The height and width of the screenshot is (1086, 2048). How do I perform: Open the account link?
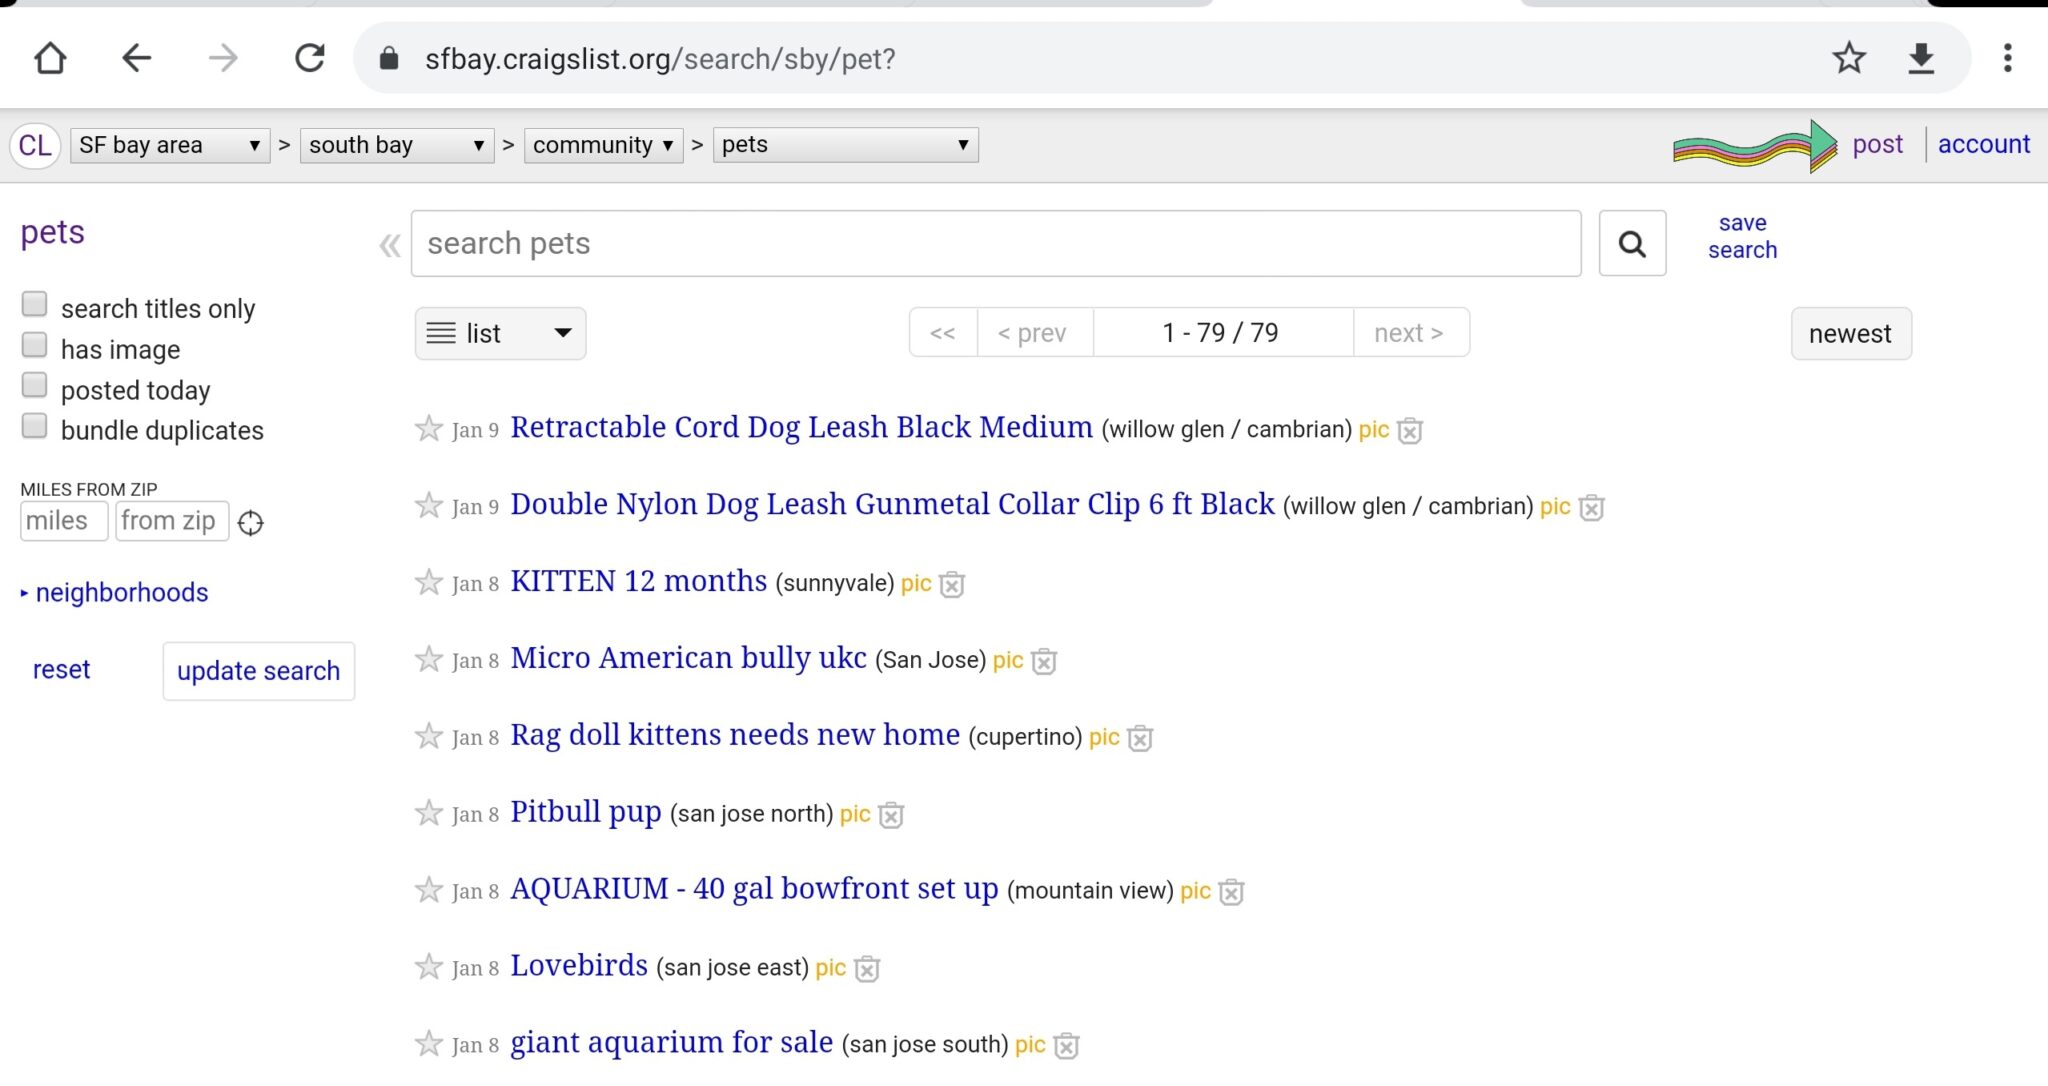[x=1984, y=144]
